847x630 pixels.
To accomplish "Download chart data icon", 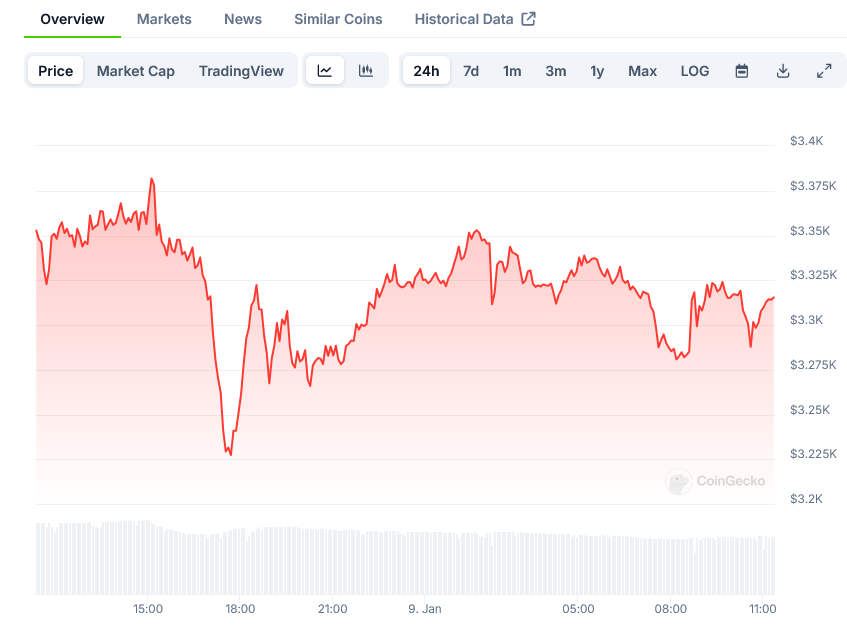I will [x=783, y=71].
